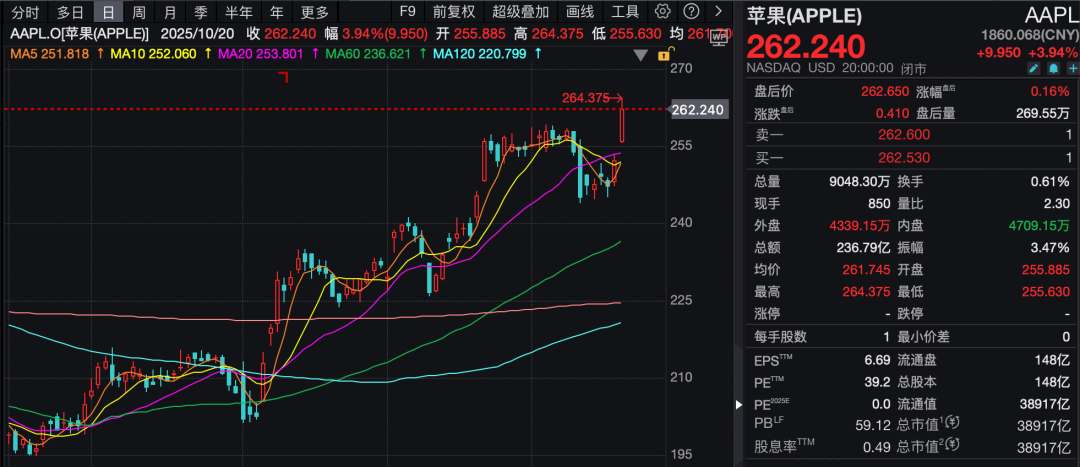Click the 外盘 4339.15万 value

pos(860,225)
